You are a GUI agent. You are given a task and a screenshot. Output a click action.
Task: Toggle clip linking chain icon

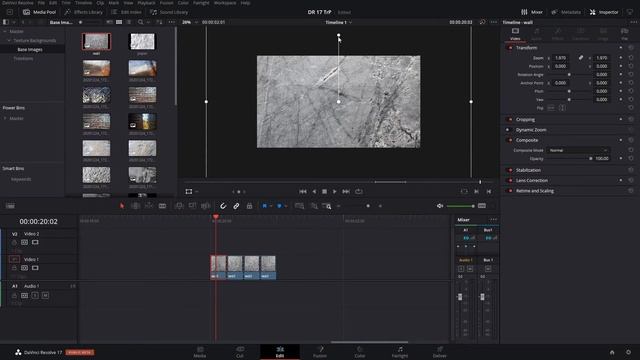[x=236, y=206]
